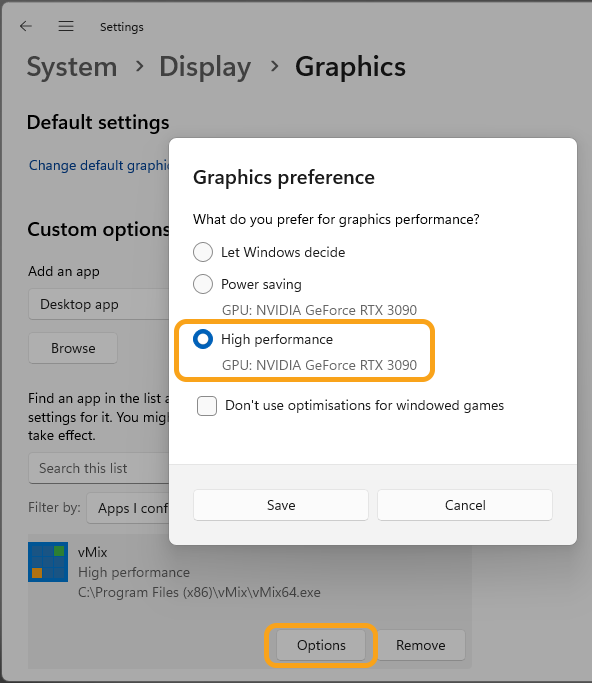The width and height of the screenshot is (592, 683).
Task: Click the chevron after Display breadcrumb
Action: [274, 66]
